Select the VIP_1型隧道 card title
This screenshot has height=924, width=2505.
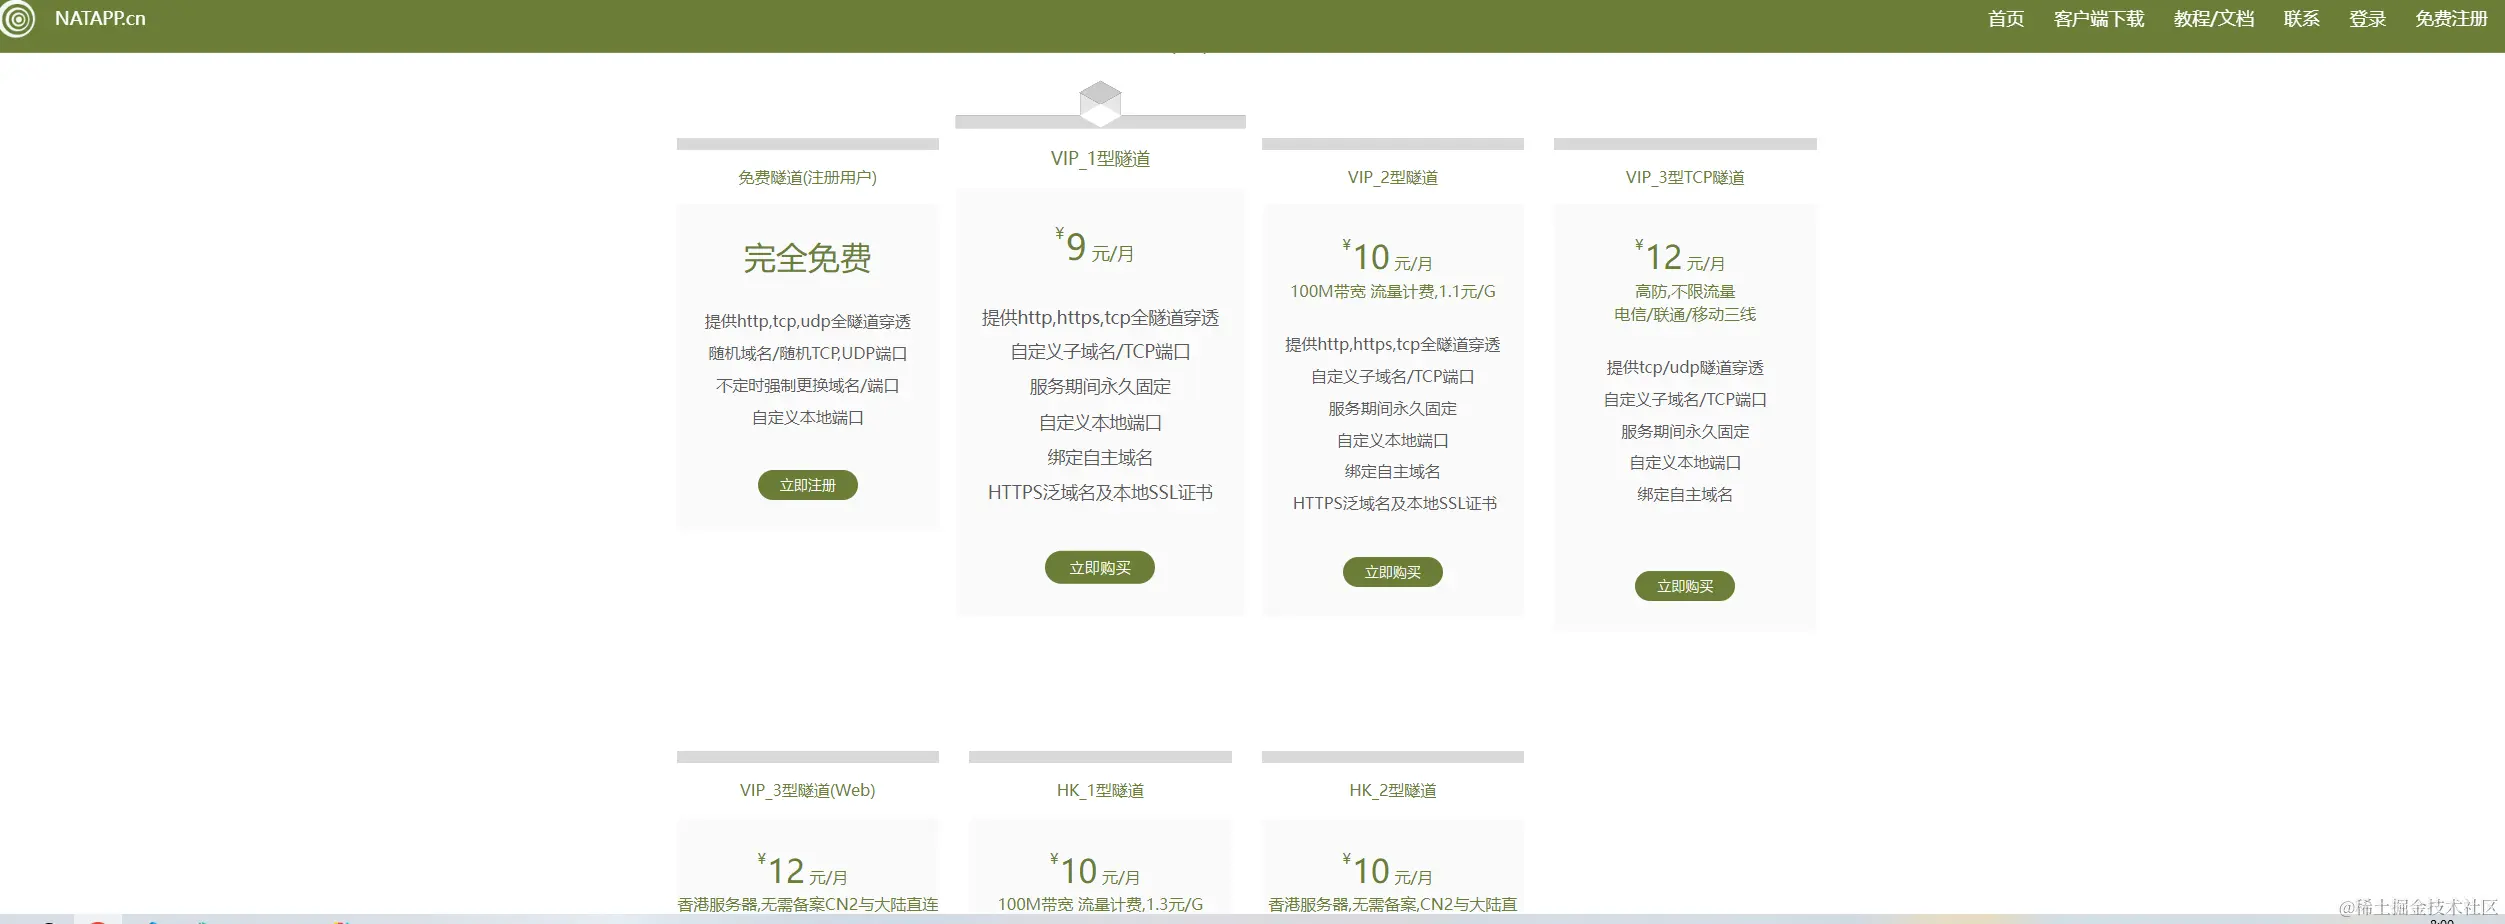1100,158
